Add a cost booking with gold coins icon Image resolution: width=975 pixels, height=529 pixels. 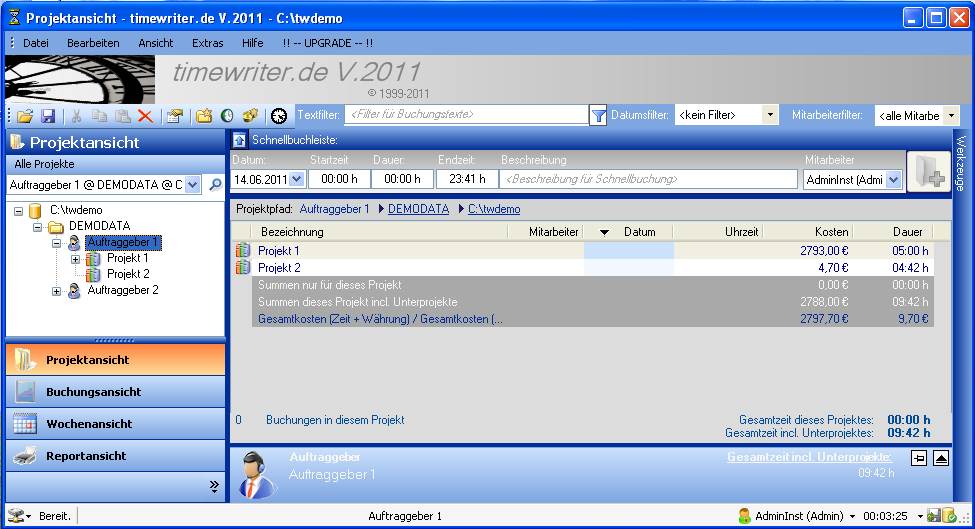click(250, 116)
